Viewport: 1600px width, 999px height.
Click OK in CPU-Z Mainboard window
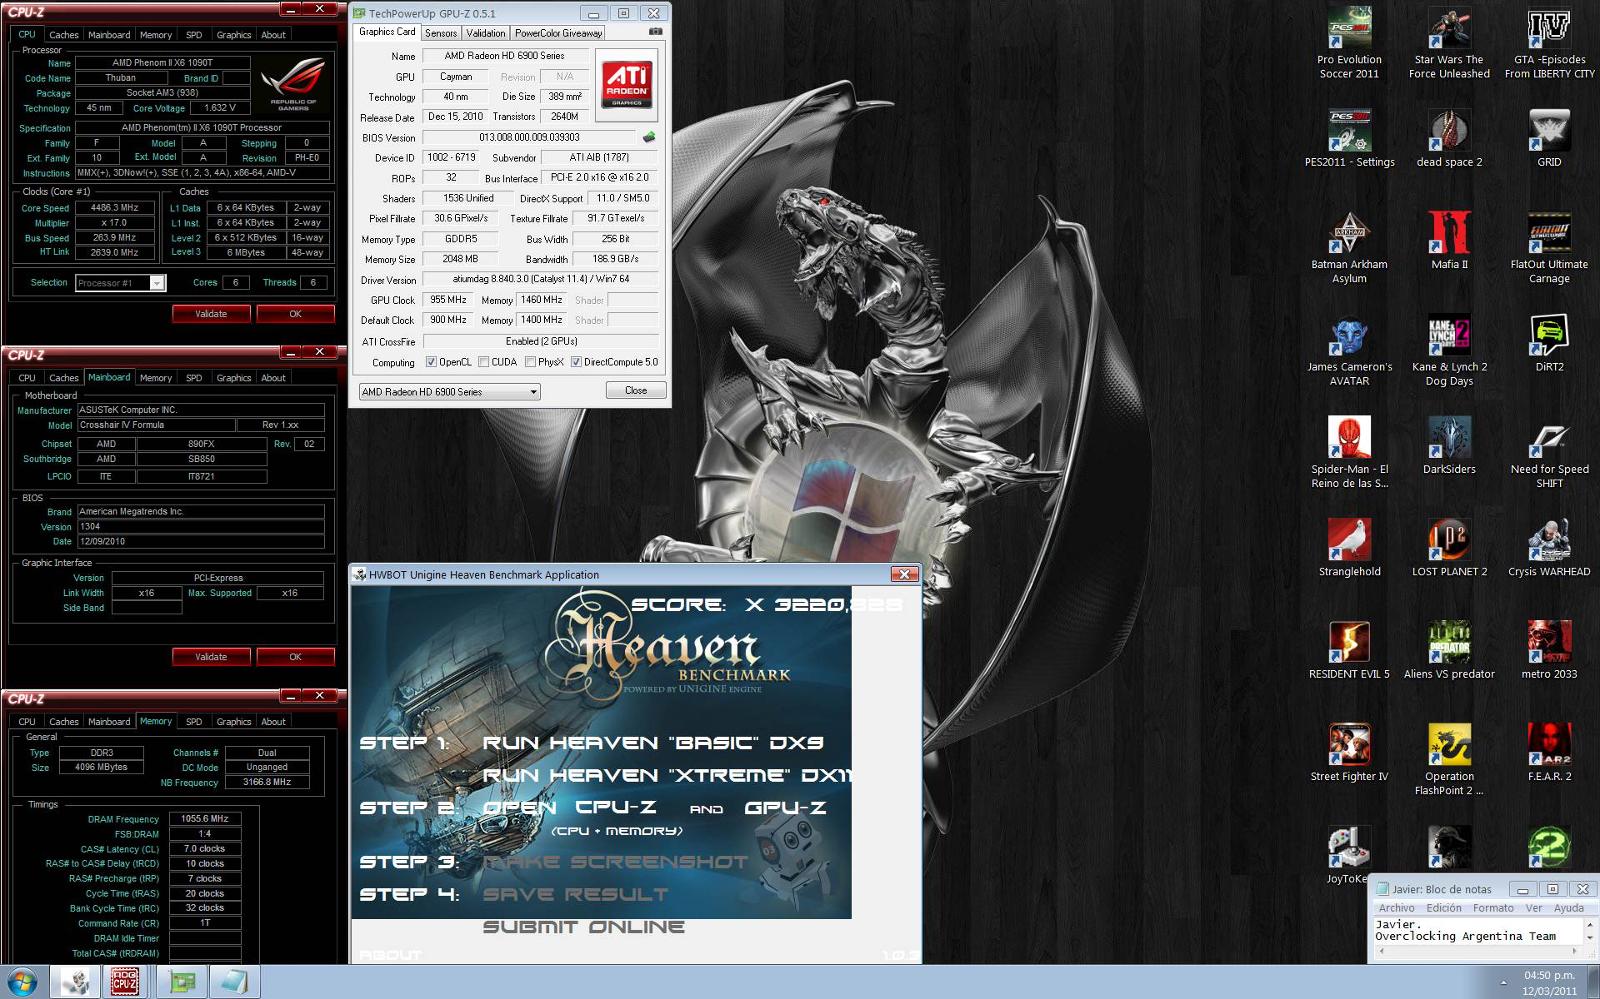(x=295, y=657)
